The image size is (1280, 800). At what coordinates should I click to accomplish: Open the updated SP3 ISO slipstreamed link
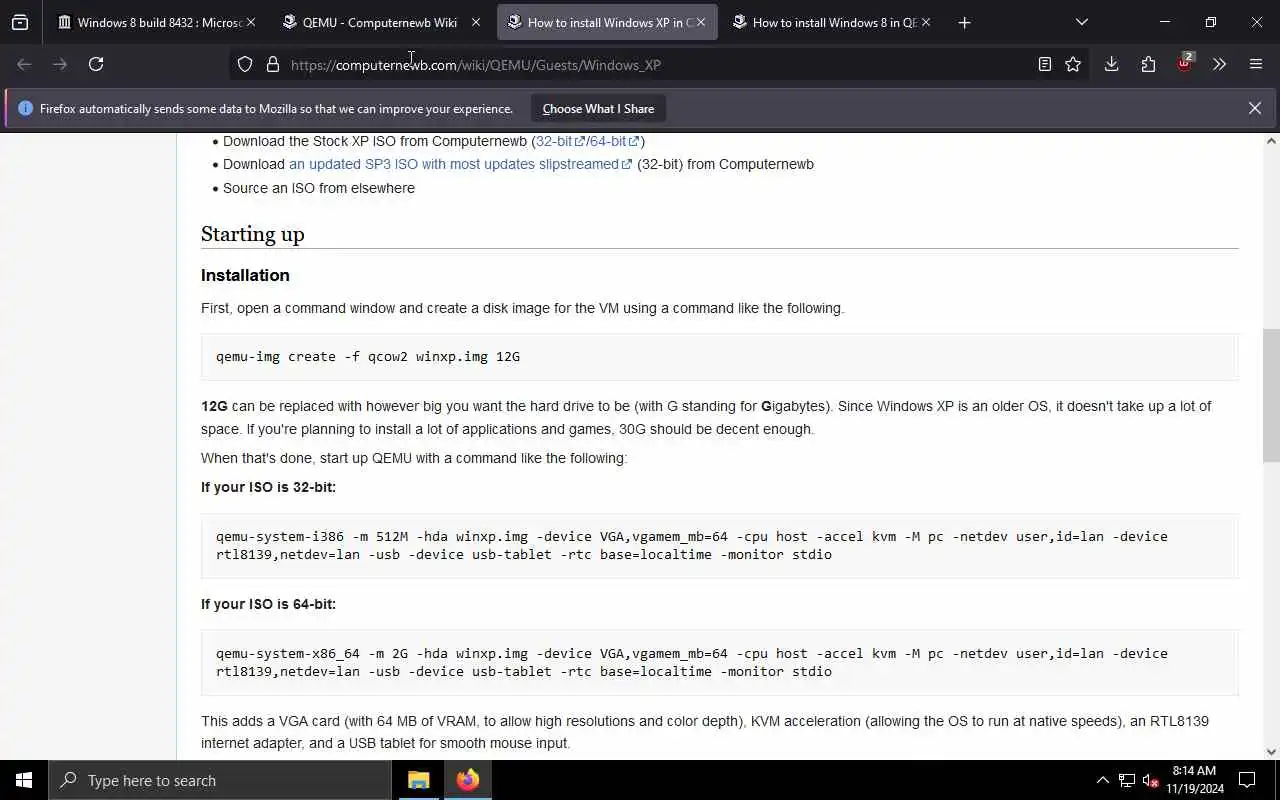coord(460,164)
